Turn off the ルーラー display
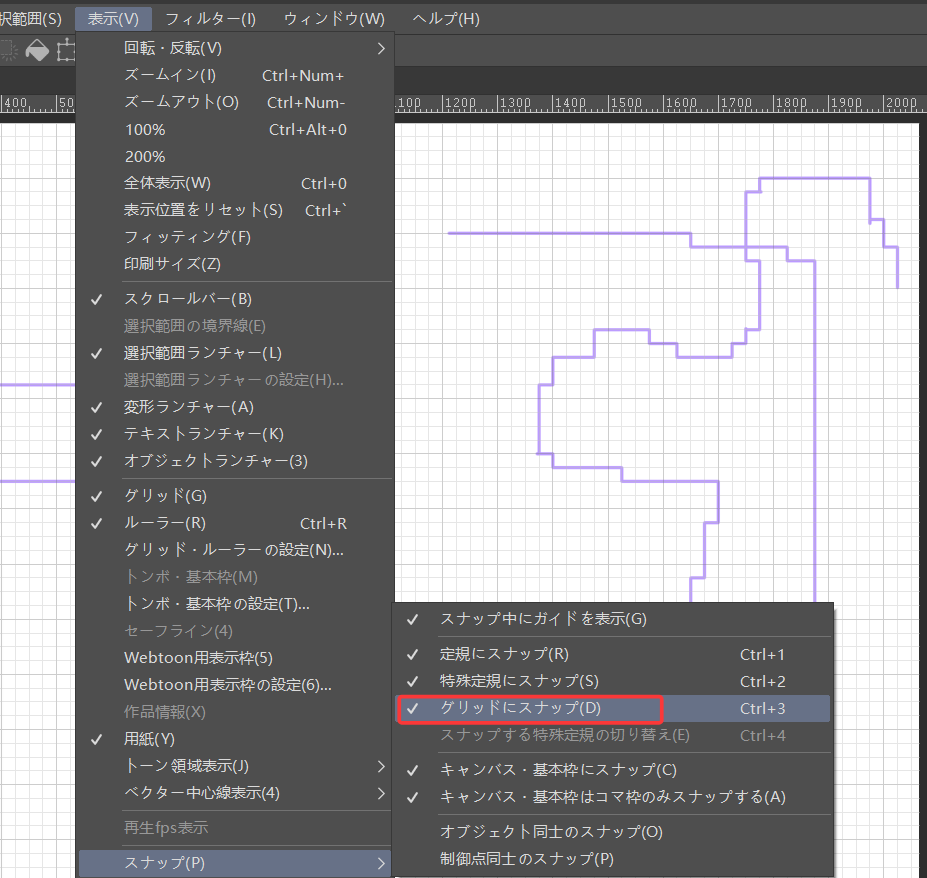927x878 pixels. click(150, 522)
